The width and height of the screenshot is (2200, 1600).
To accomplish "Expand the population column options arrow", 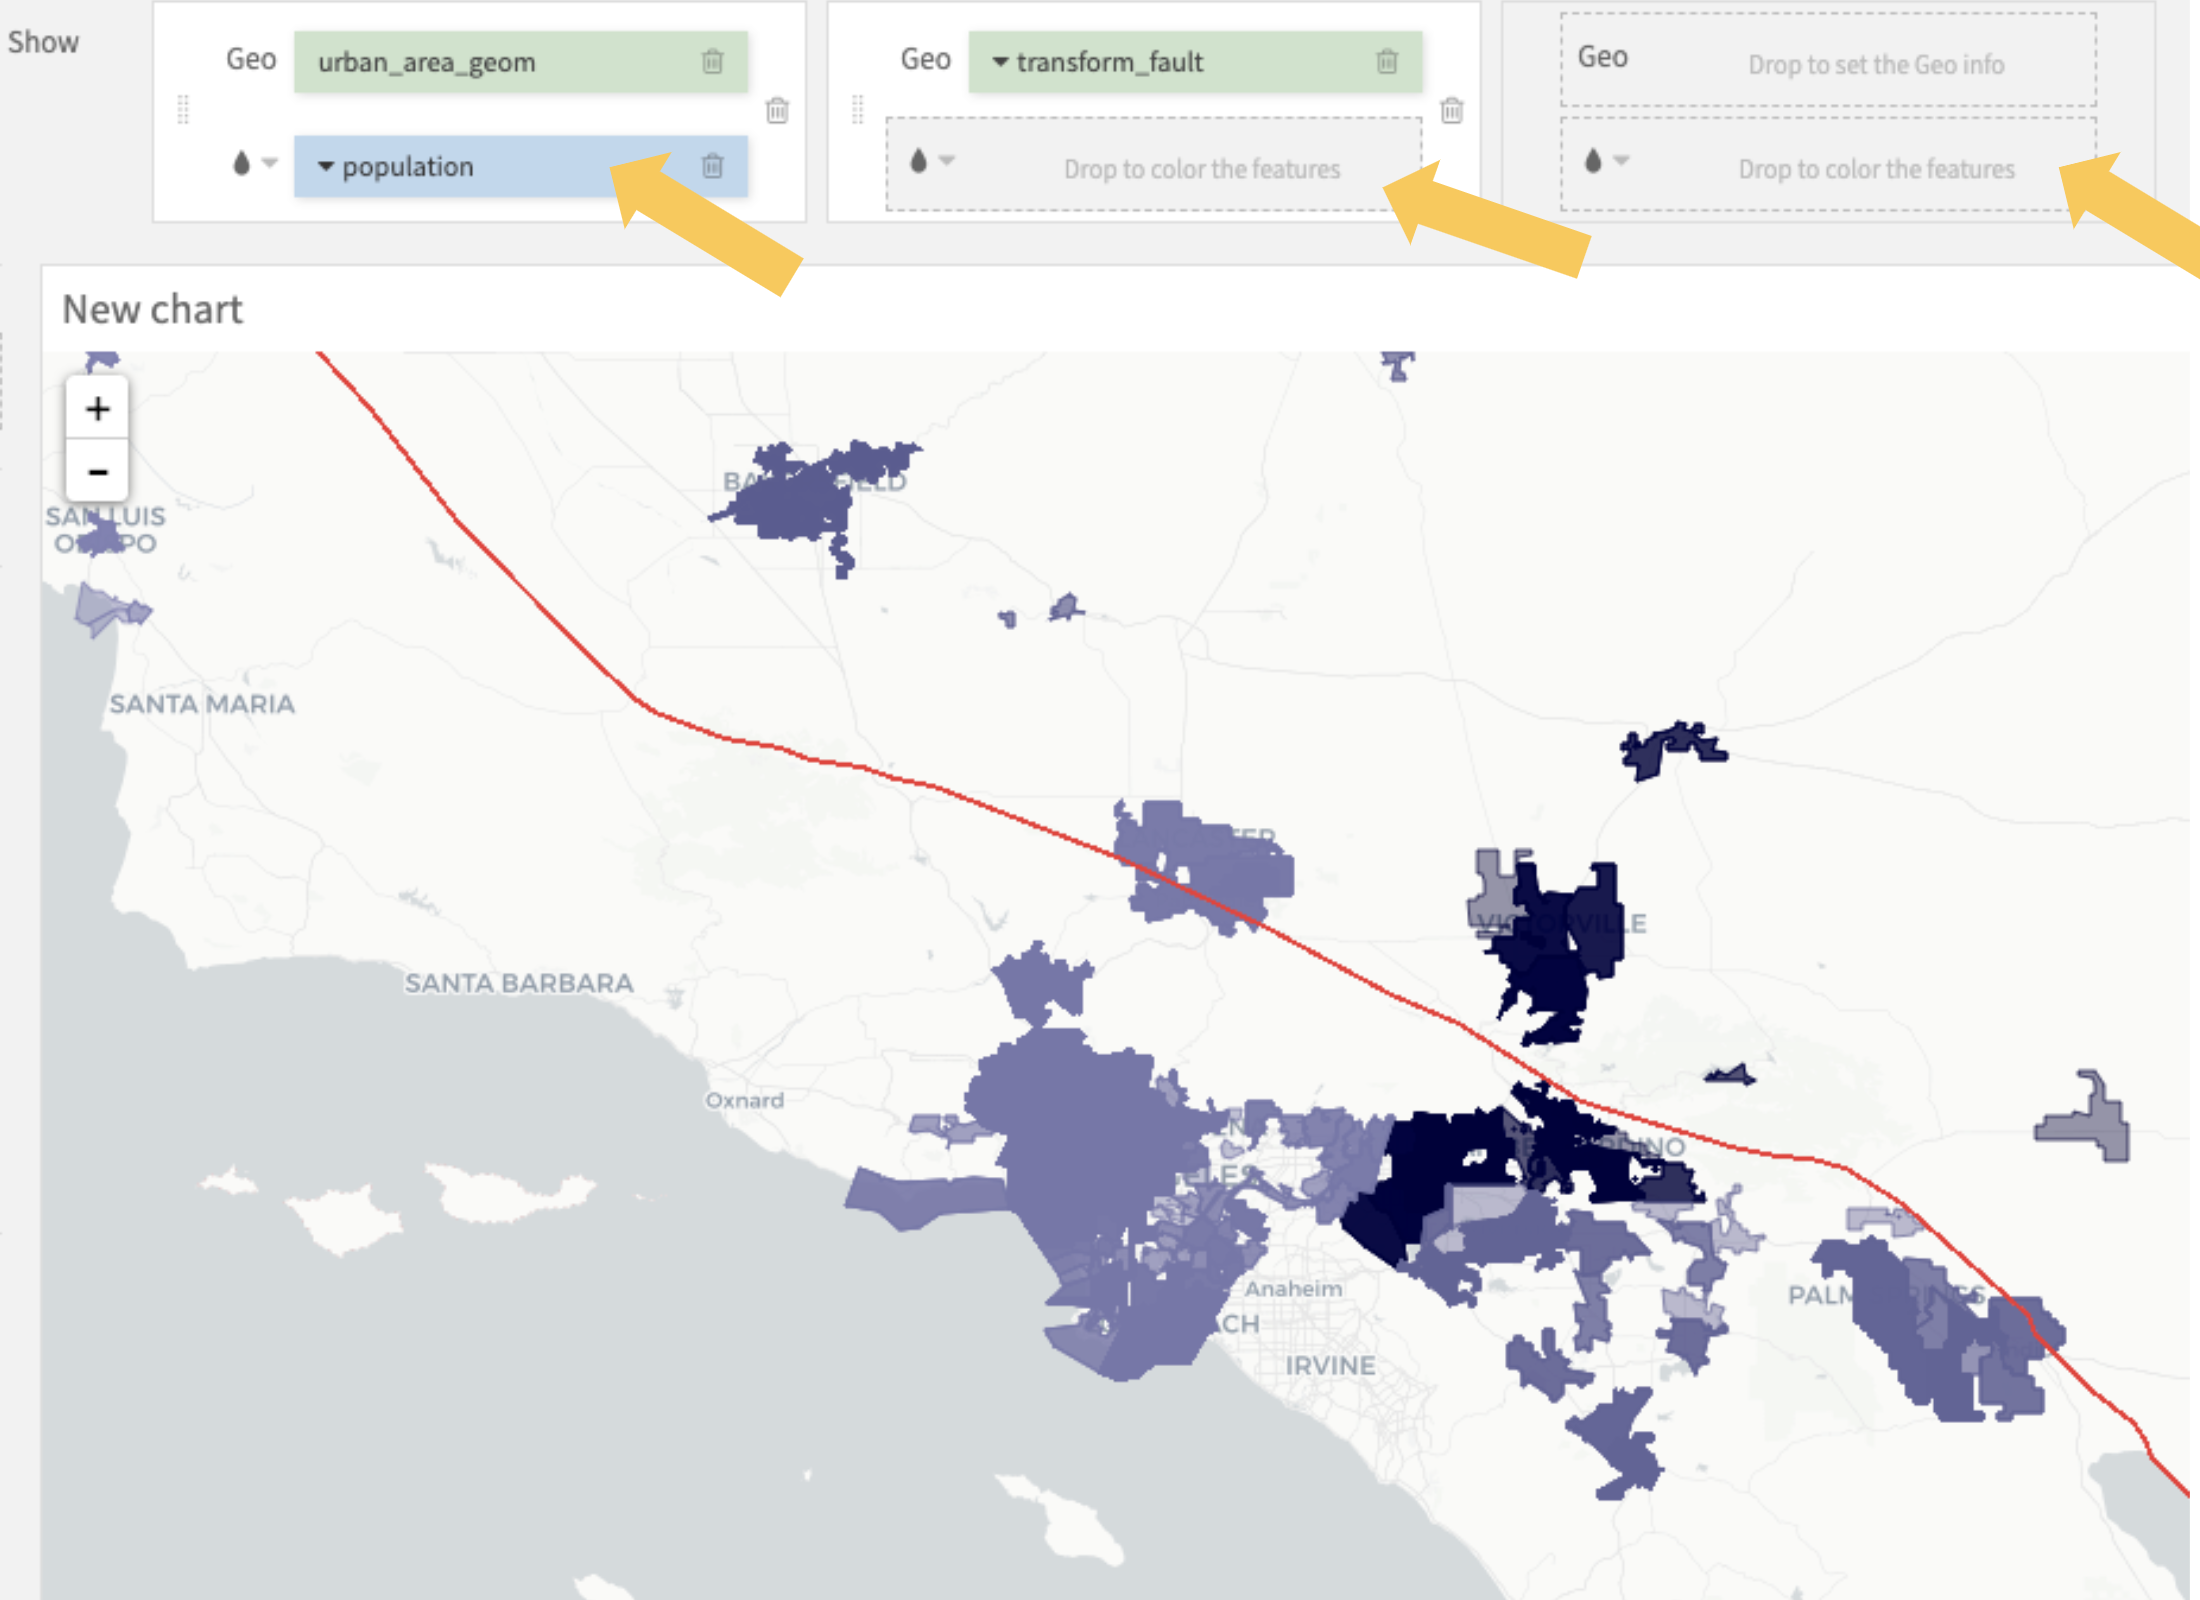I will (325, 167).
